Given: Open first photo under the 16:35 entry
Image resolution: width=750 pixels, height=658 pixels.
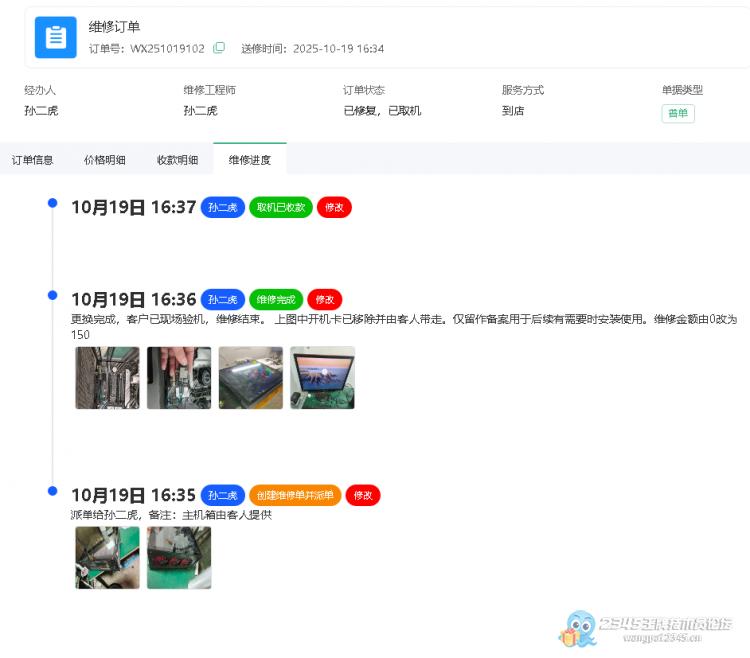Looking at the screenshot, I should pyautogui.click(x=107, y=557).
